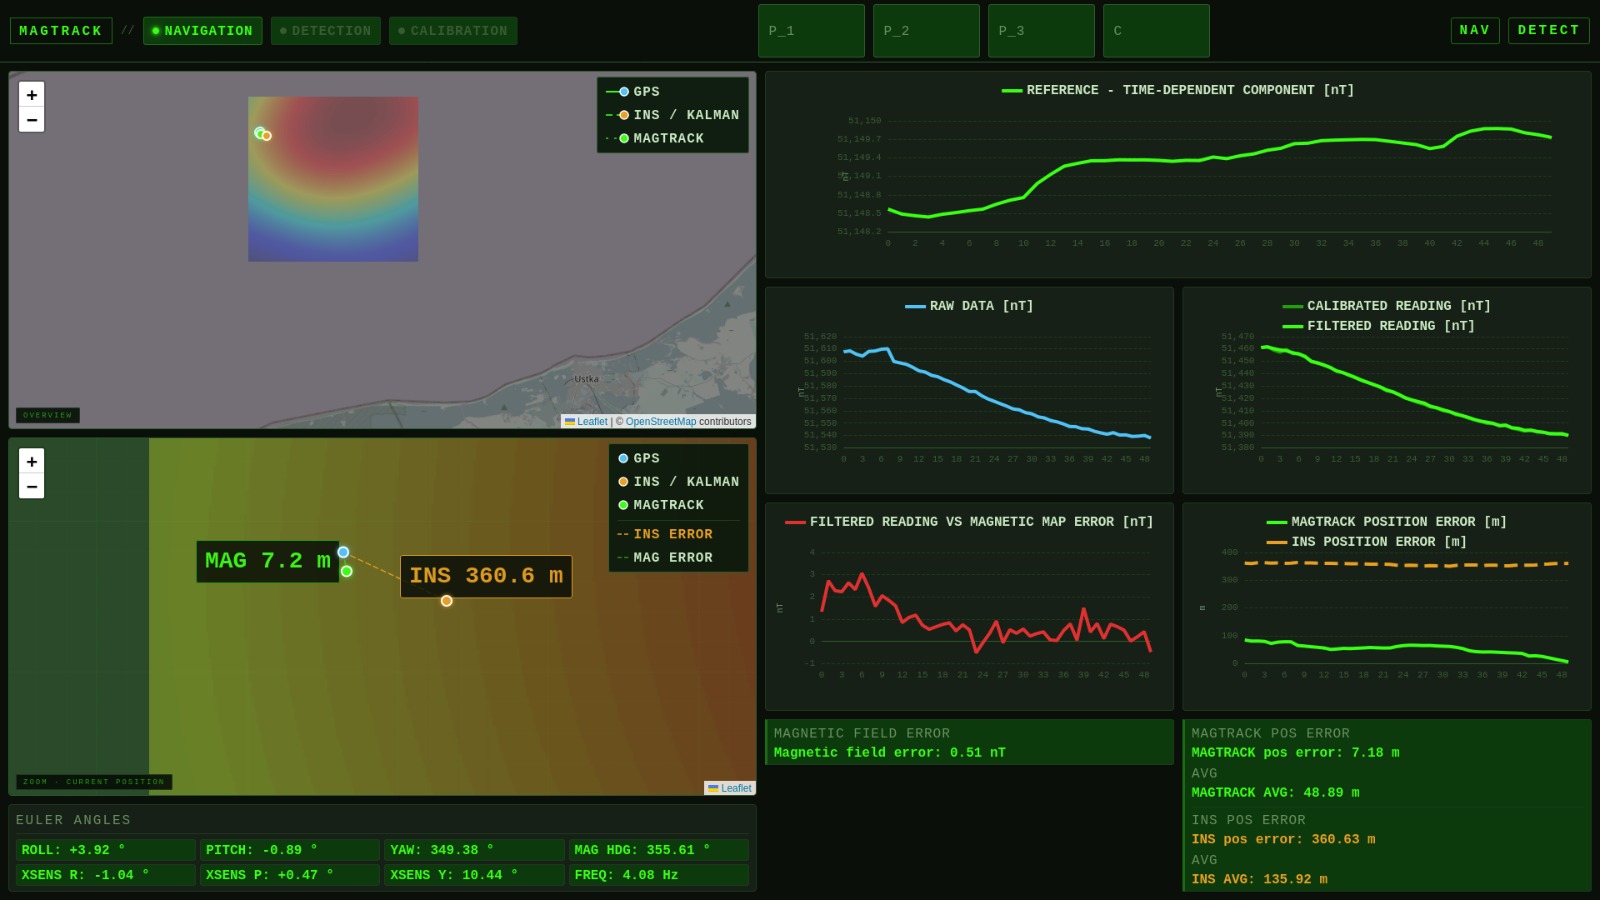Click INS AVG 135.92 m value
Image resolution: width=1600 pixels, height=900 pixels.
[x=1259, y=880]
